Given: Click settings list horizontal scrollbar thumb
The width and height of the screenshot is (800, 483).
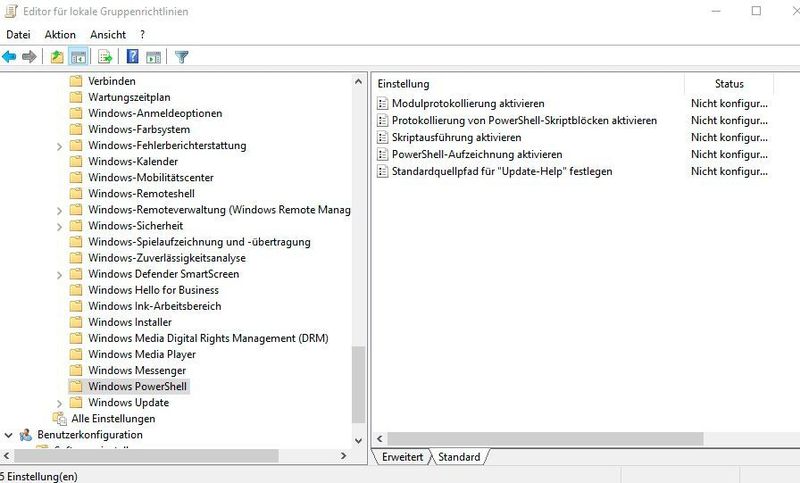Looking at the screenshot, I should click(x=545, y=439).
